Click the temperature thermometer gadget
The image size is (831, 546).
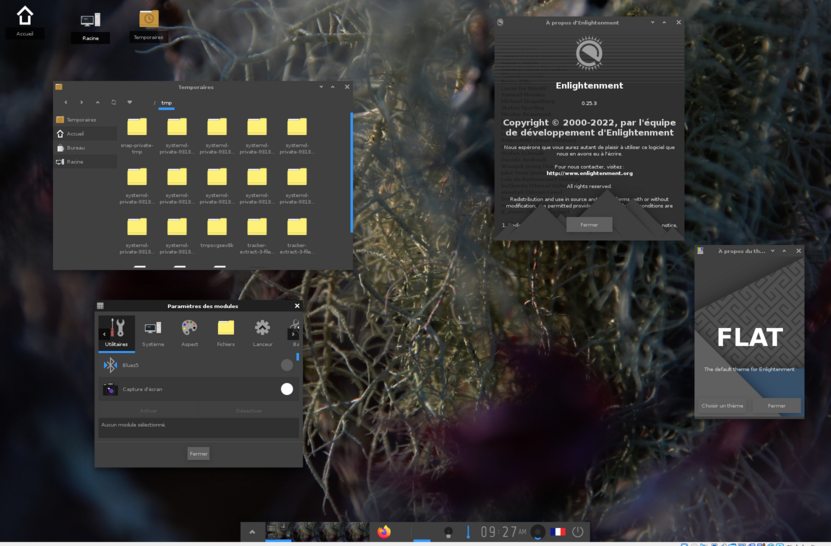click(x=468, y=532)
